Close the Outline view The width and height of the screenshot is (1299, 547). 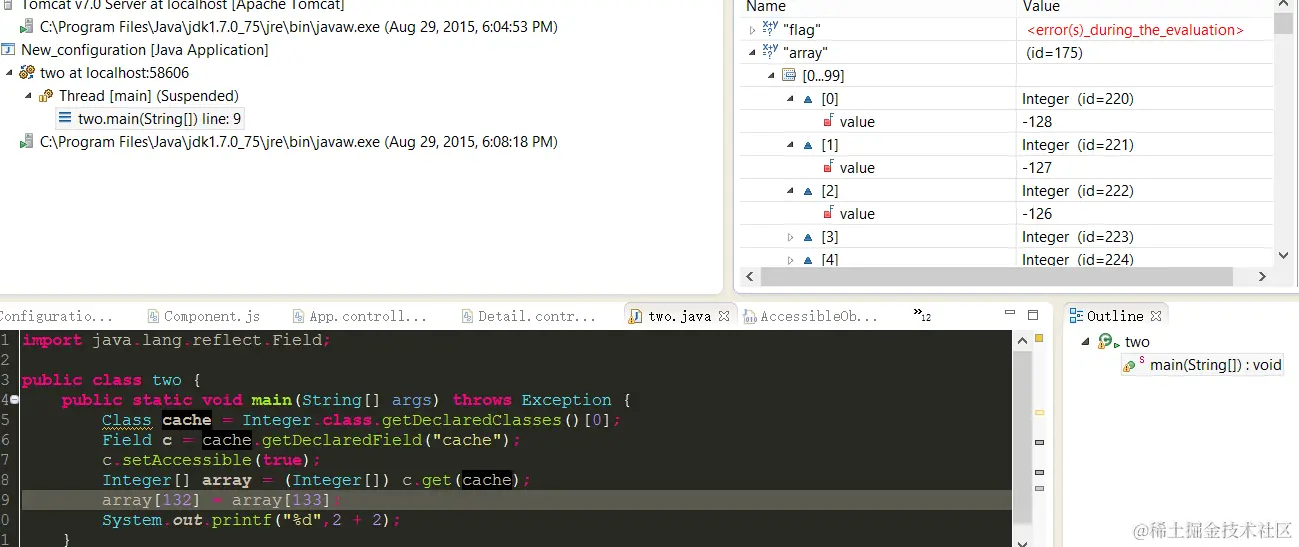coord(1155,316)
